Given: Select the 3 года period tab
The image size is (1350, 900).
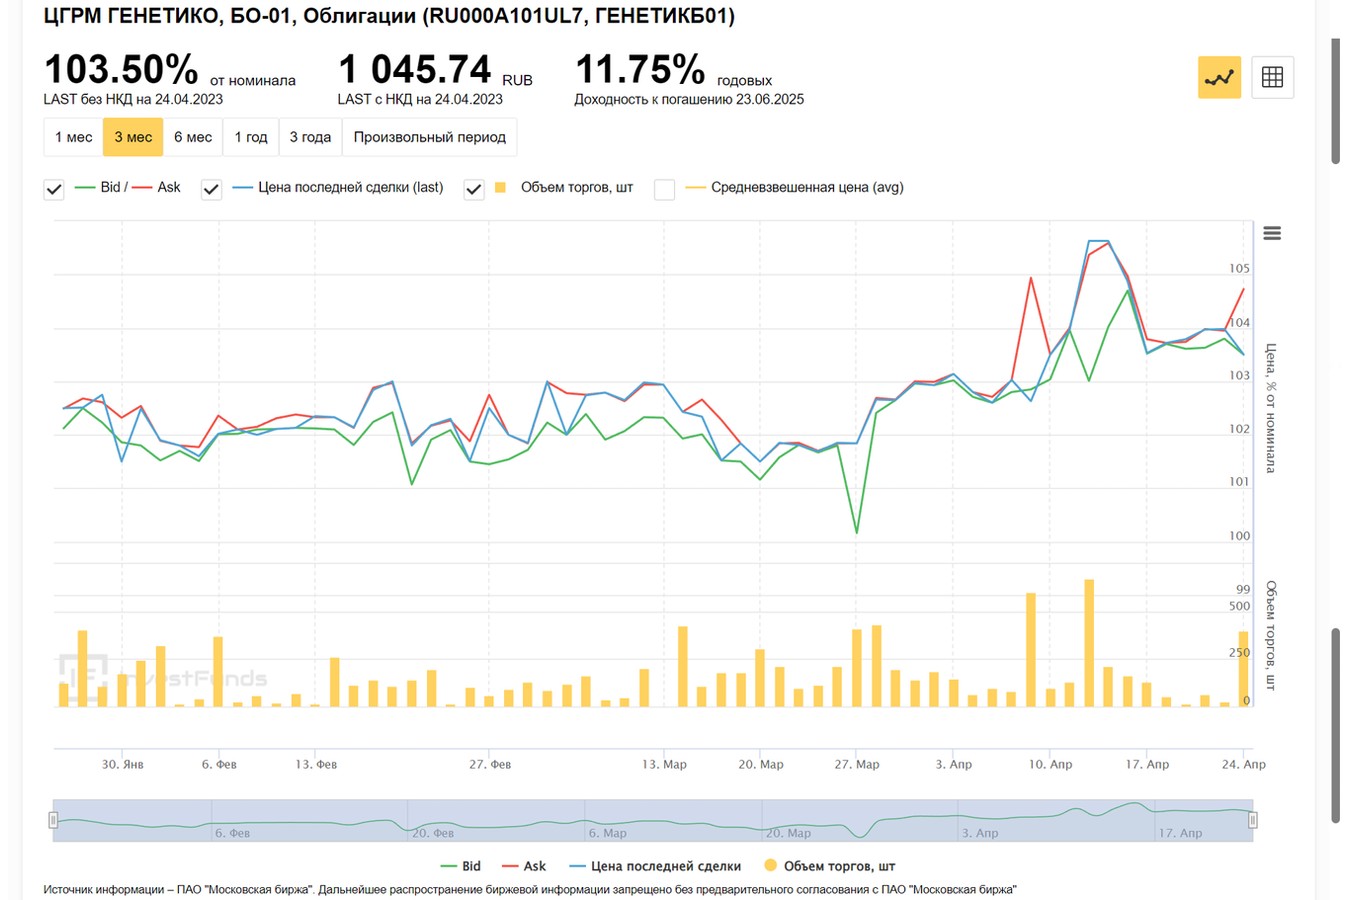Looking at the screenshot, I should [x=310, y=137].
